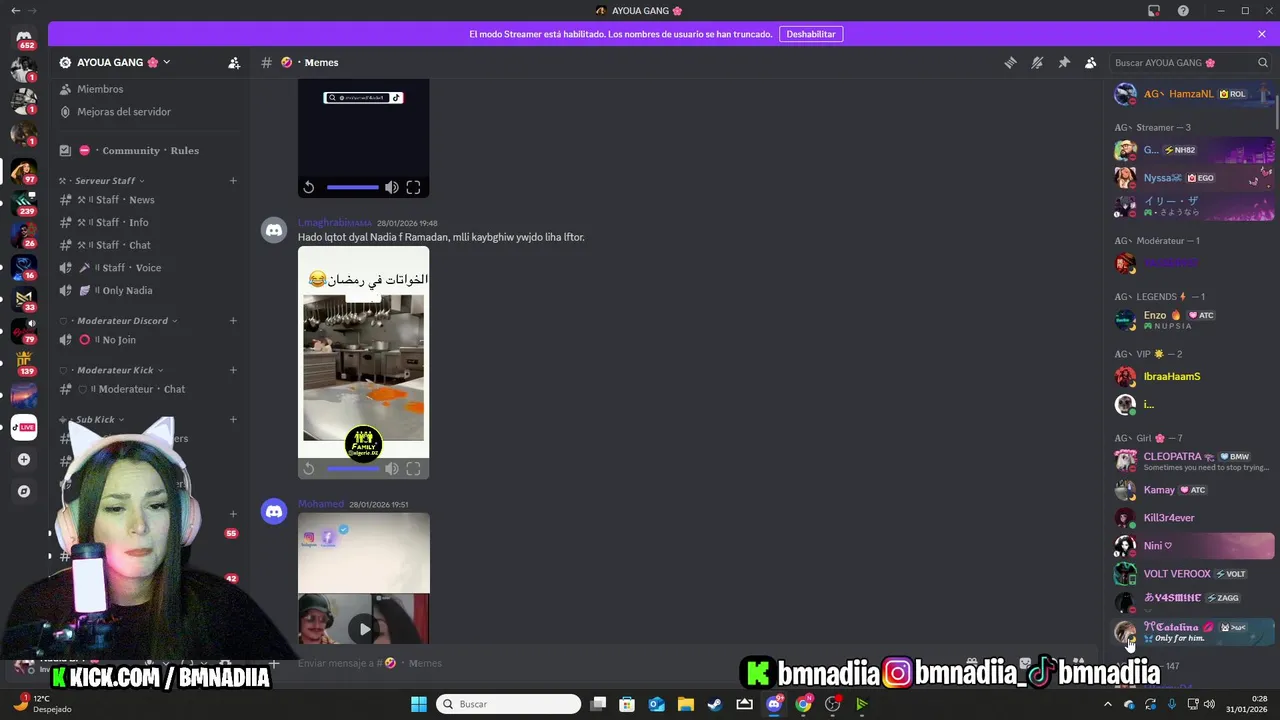Screen dimensions: 1280x720
Task: Open Threads icon in channel header
Action: tap(1010, 62)
